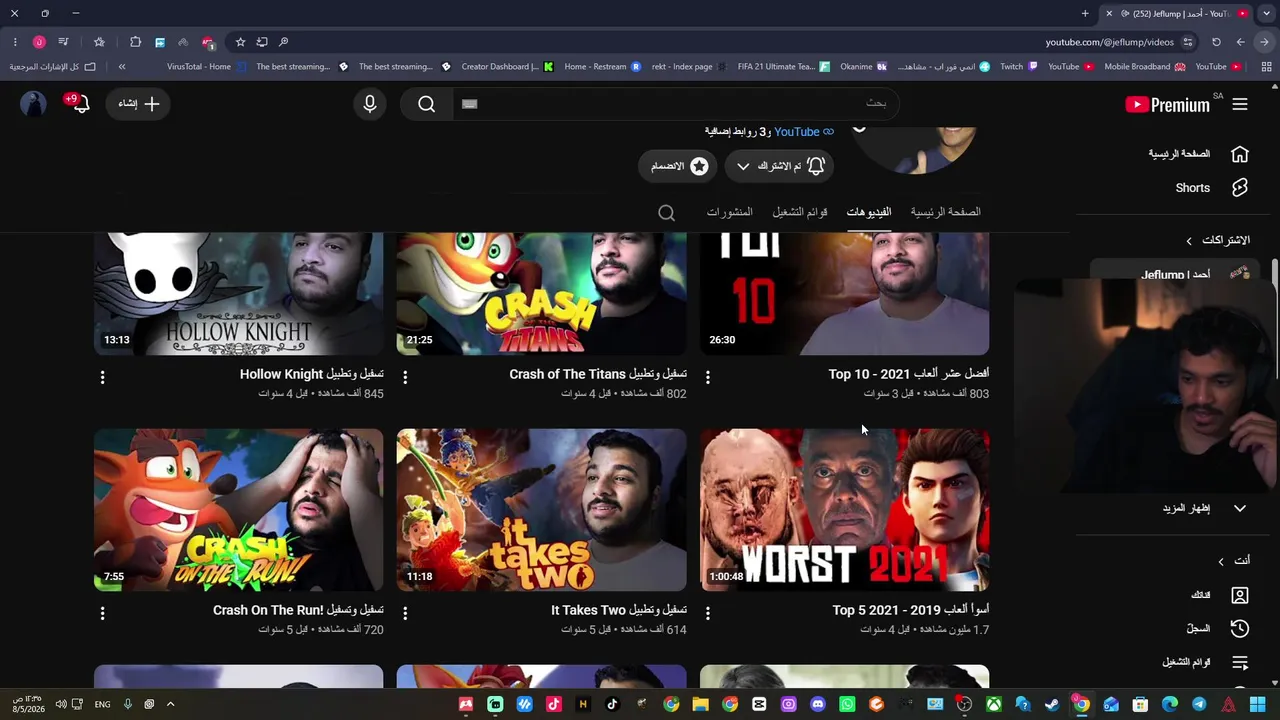The image size is (1280, 720).
Task: Open the Twitch bookmark
Action: pyautogui.click(x=1020, y=67)
